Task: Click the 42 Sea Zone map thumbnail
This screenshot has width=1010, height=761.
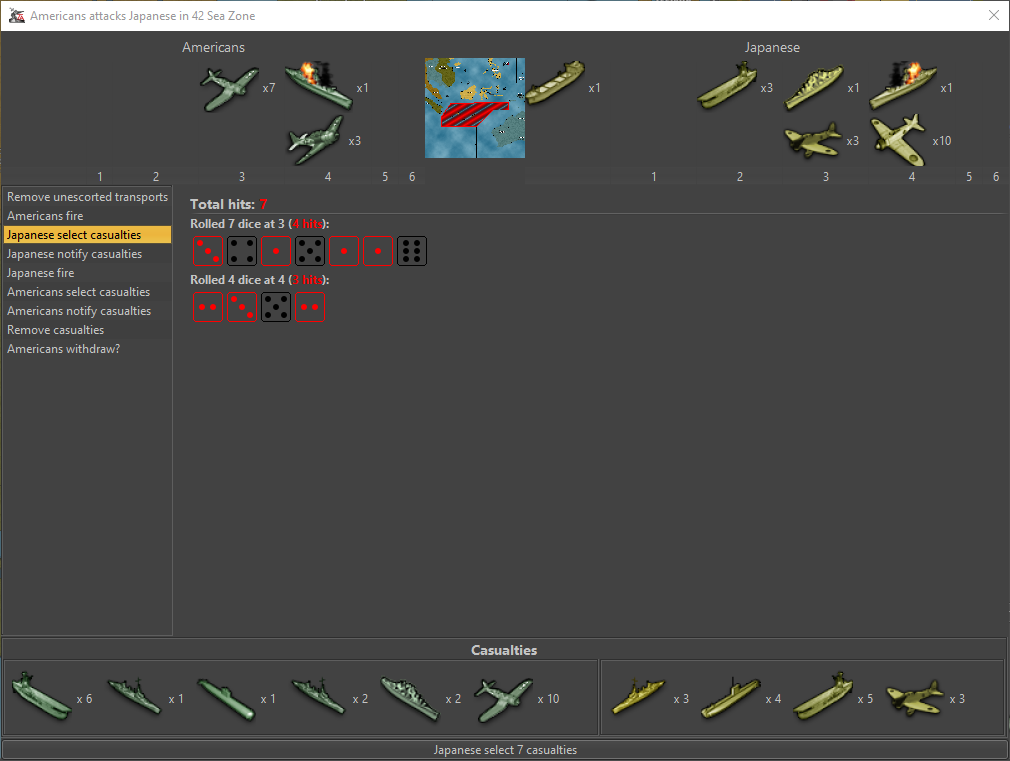Action: pyautogui.click(x=475, y=108)
